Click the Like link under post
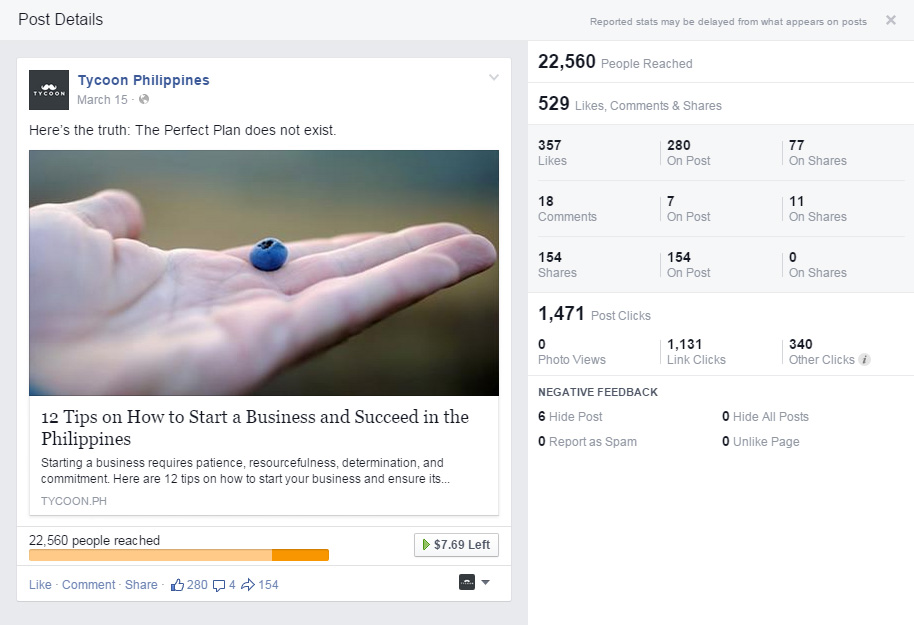Image resolution: width=914 pixels, height=625 pixels. tap(40, 585)
